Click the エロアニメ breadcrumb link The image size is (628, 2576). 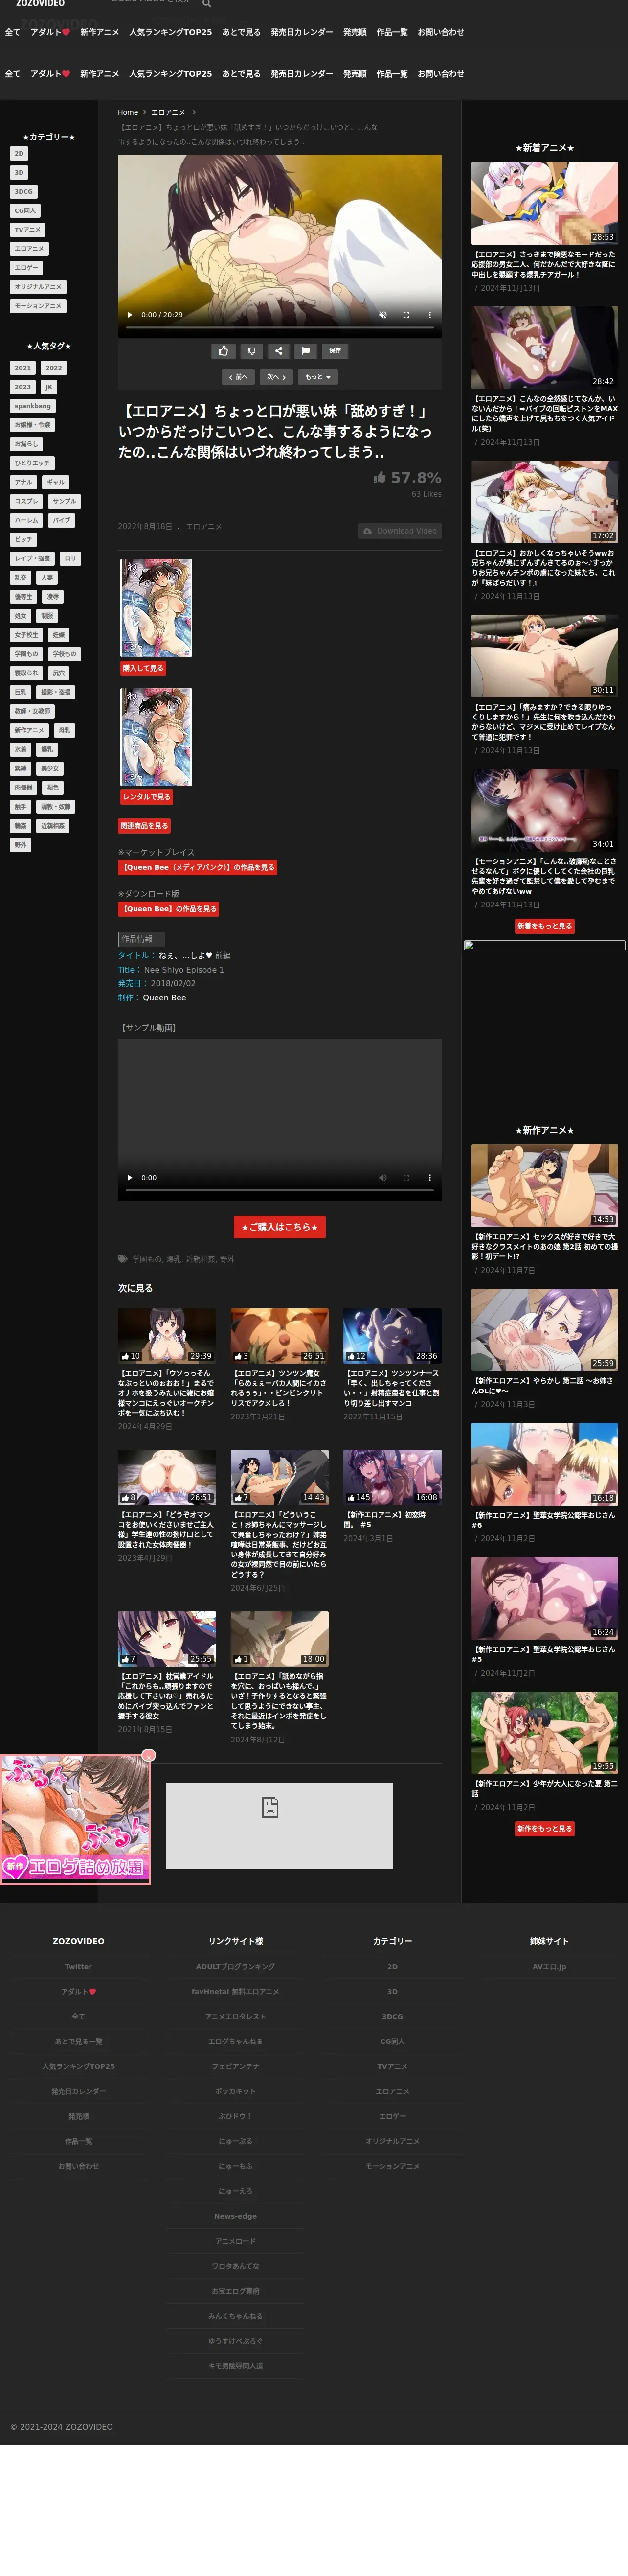[168, 112]
